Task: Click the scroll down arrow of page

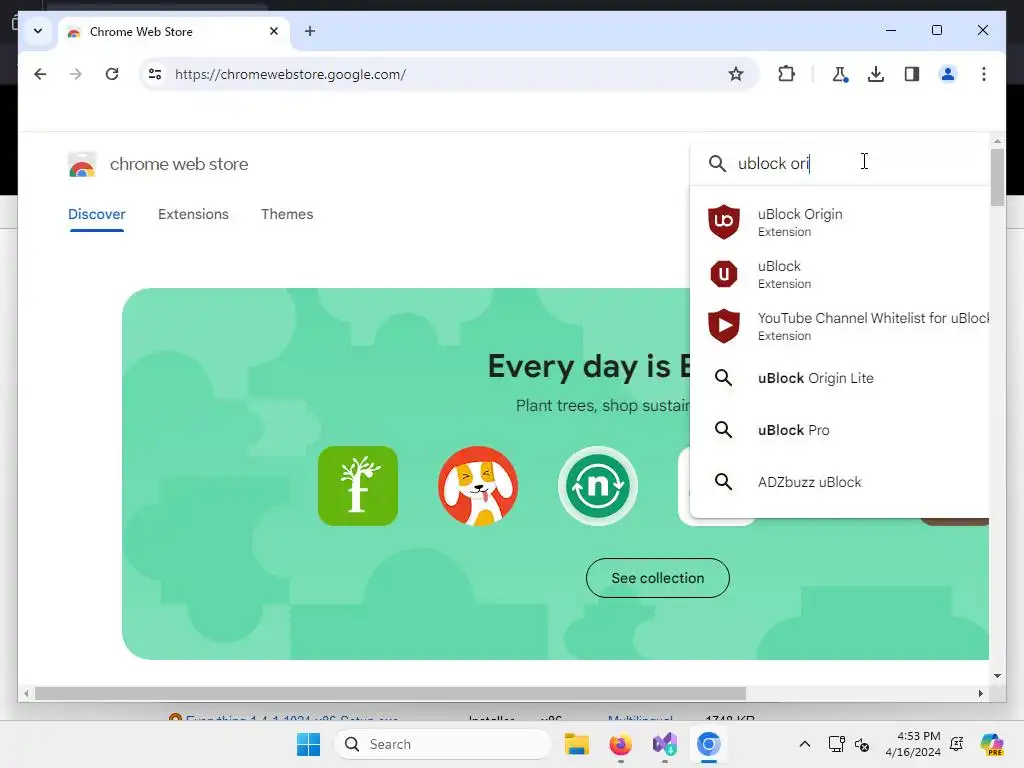Action: click(x=997, y=676)
